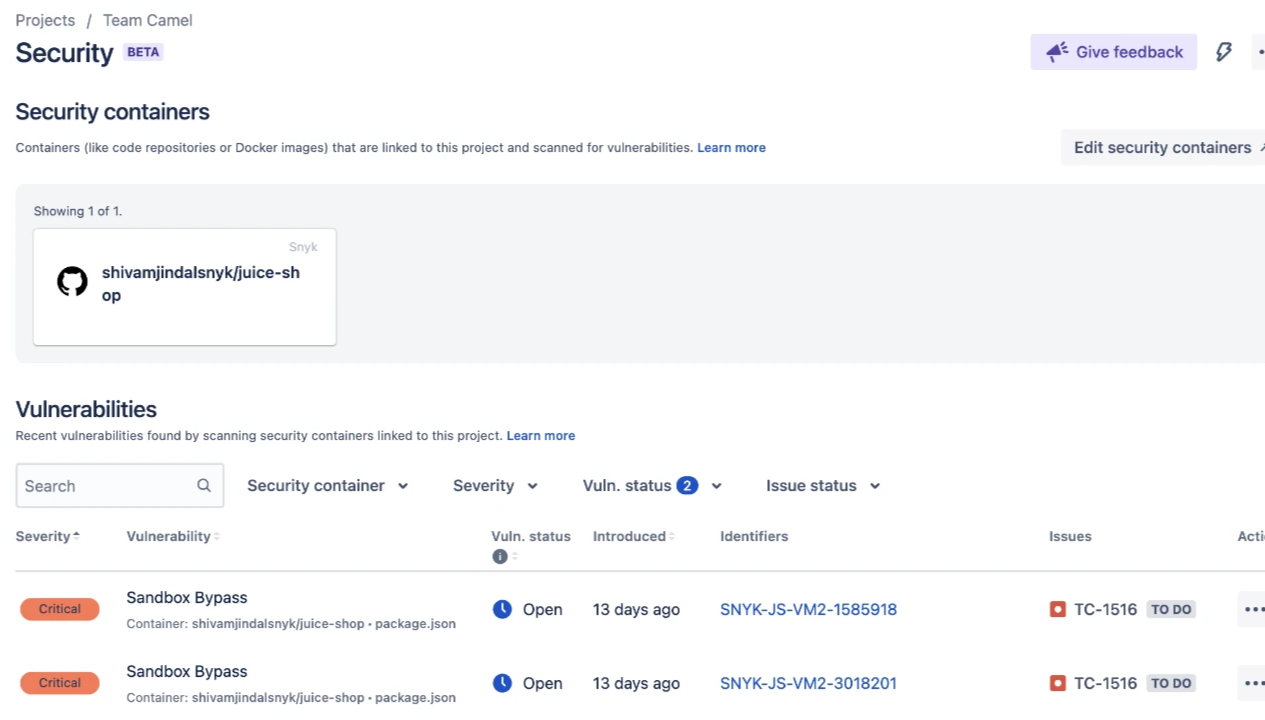Open the actions ellipsis on the first vulnerability row
Image resolution: width=1265 pixels, height=720 pixels.
point(1254,609)
